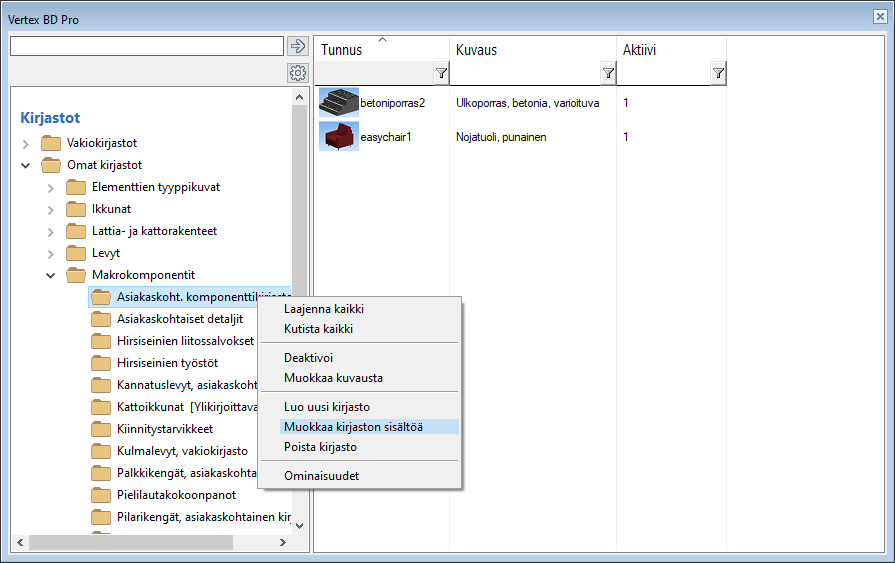This screenshot has height=563, width=895.
Task: Open Ominaisuudet from the context menu
Action: [321, 476]
